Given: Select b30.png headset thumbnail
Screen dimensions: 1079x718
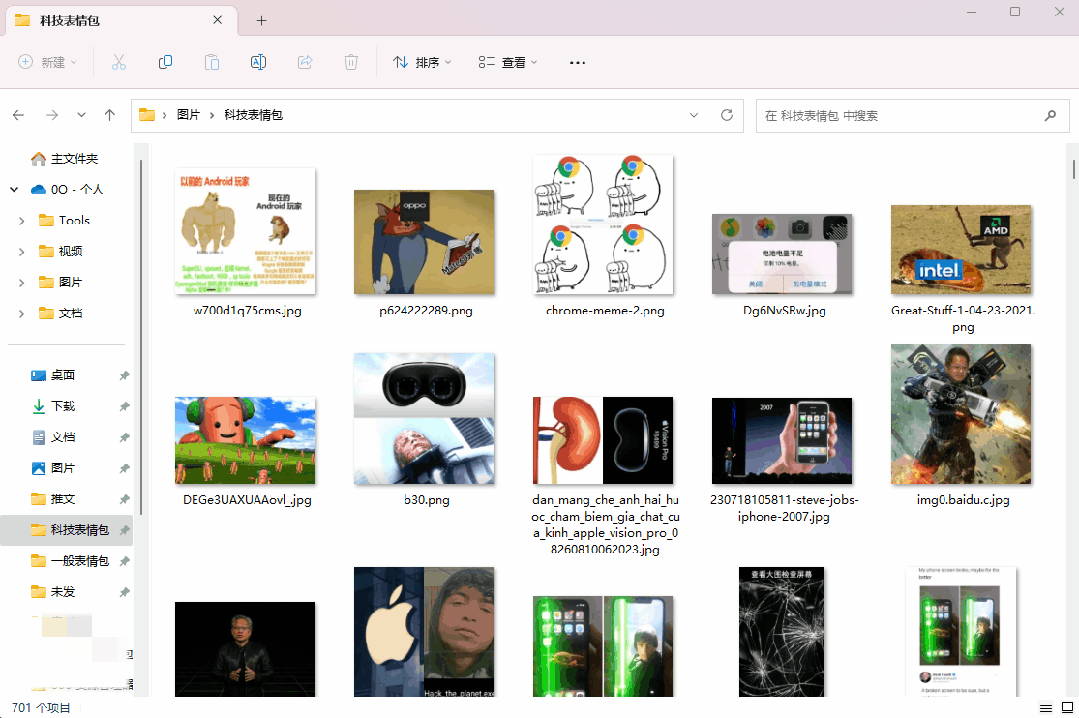Looking at the screenshot, I should [x=424, y=419].
